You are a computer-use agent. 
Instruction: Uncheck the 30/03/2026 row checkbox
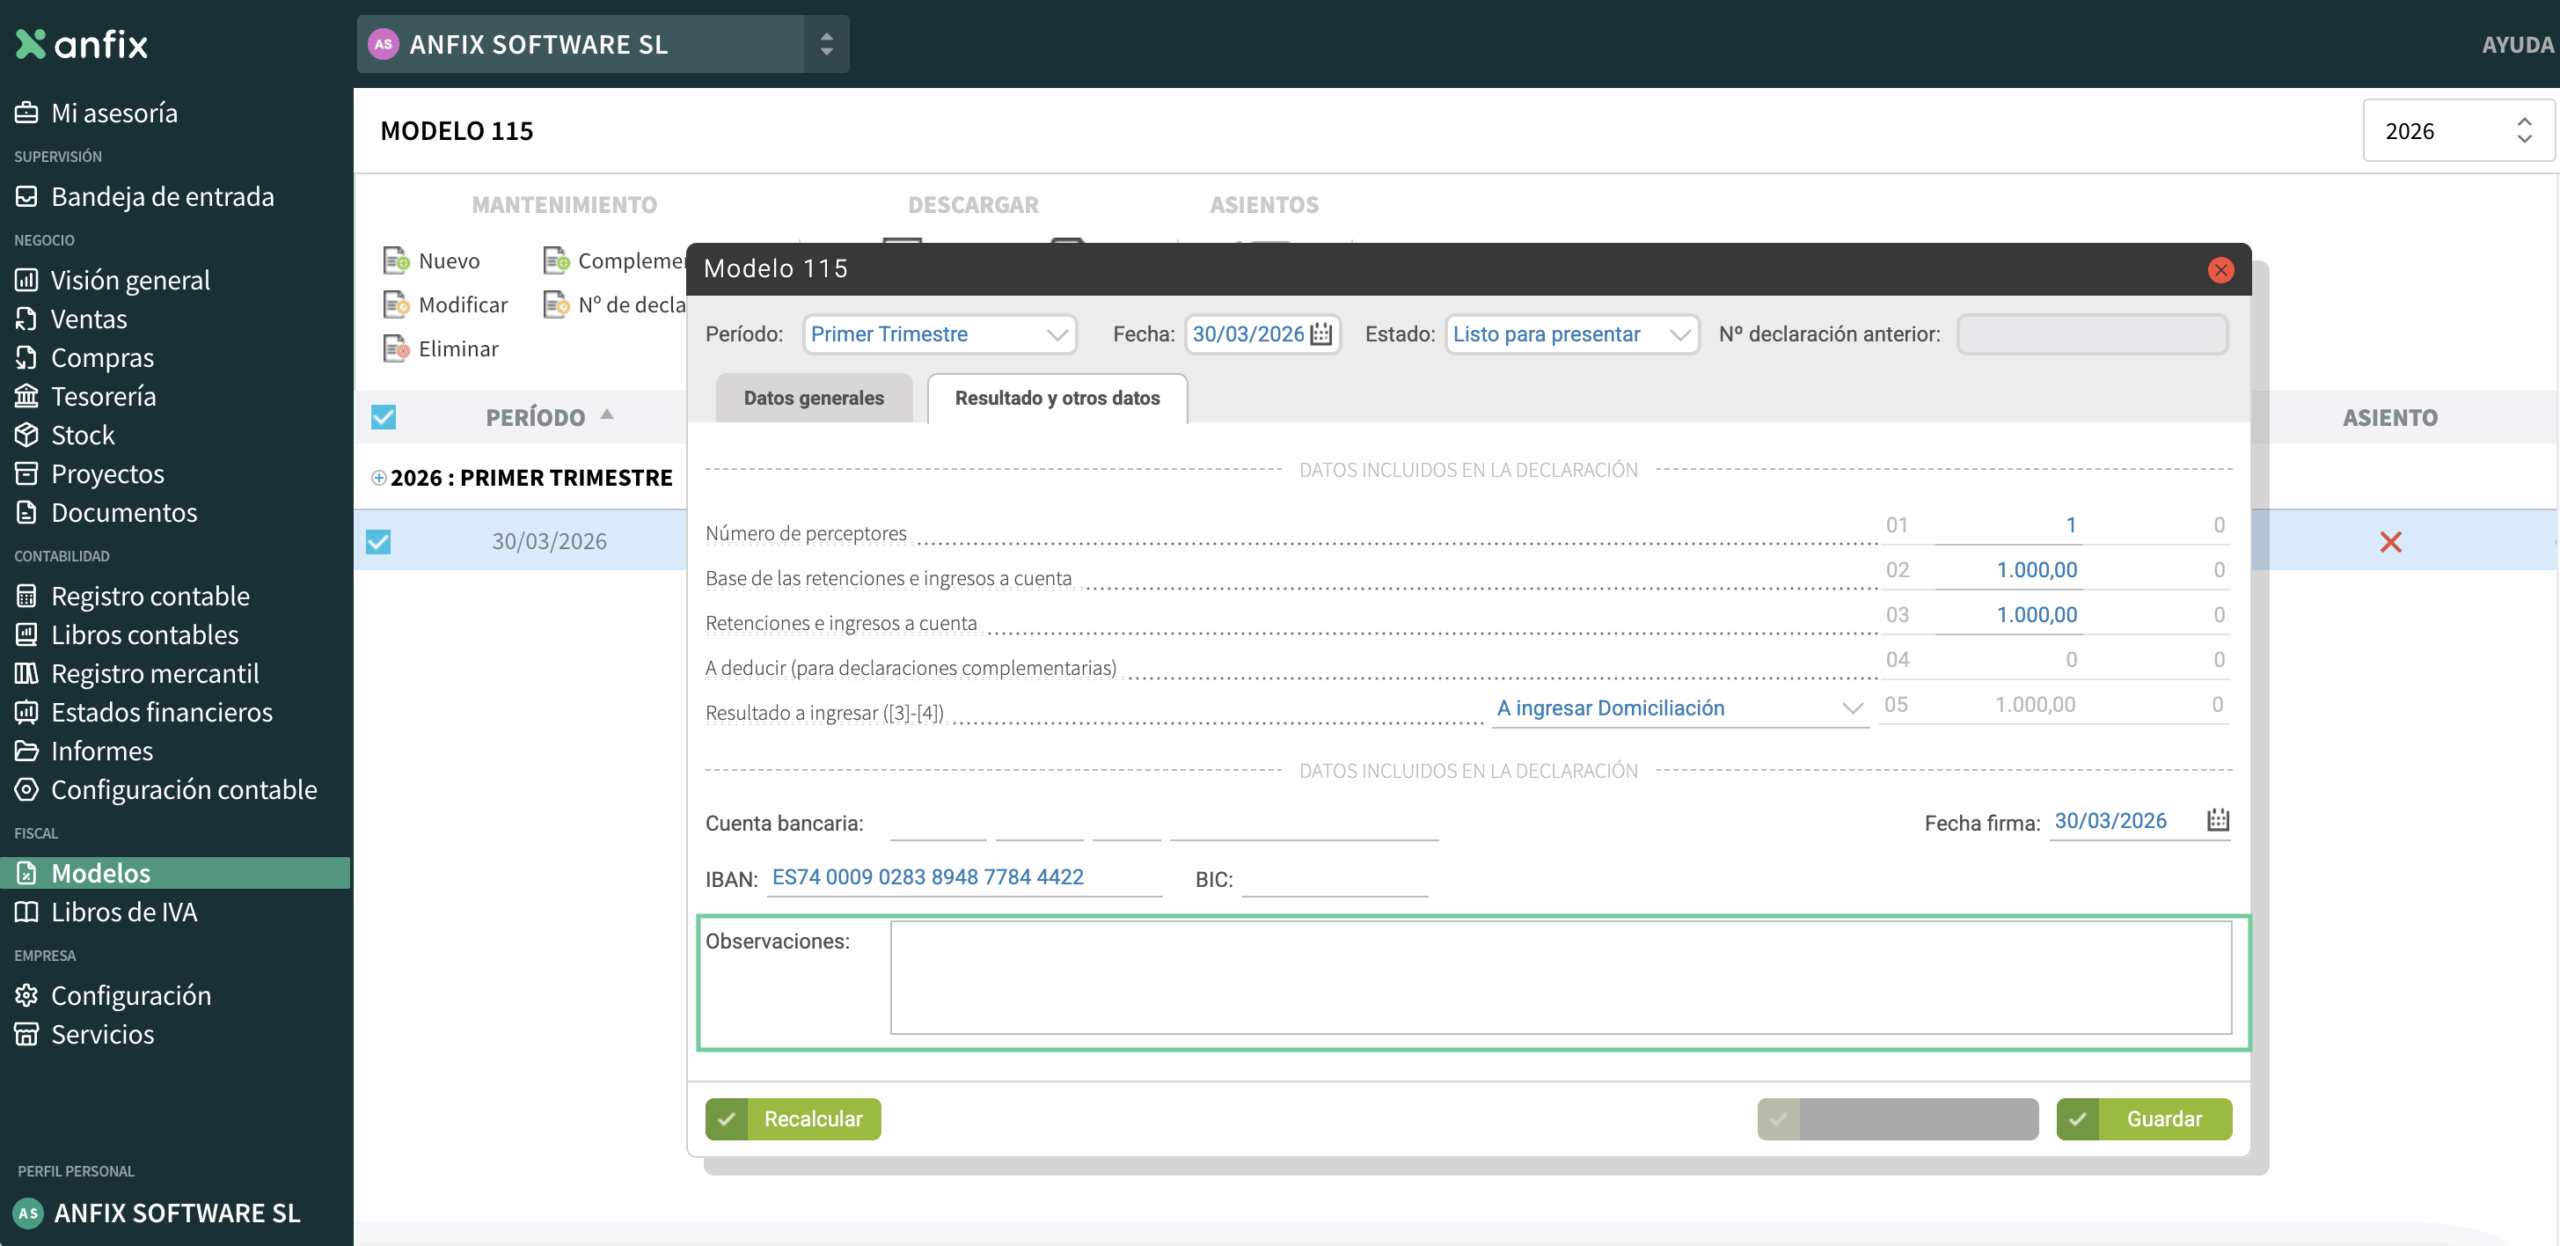click(379, 542)
